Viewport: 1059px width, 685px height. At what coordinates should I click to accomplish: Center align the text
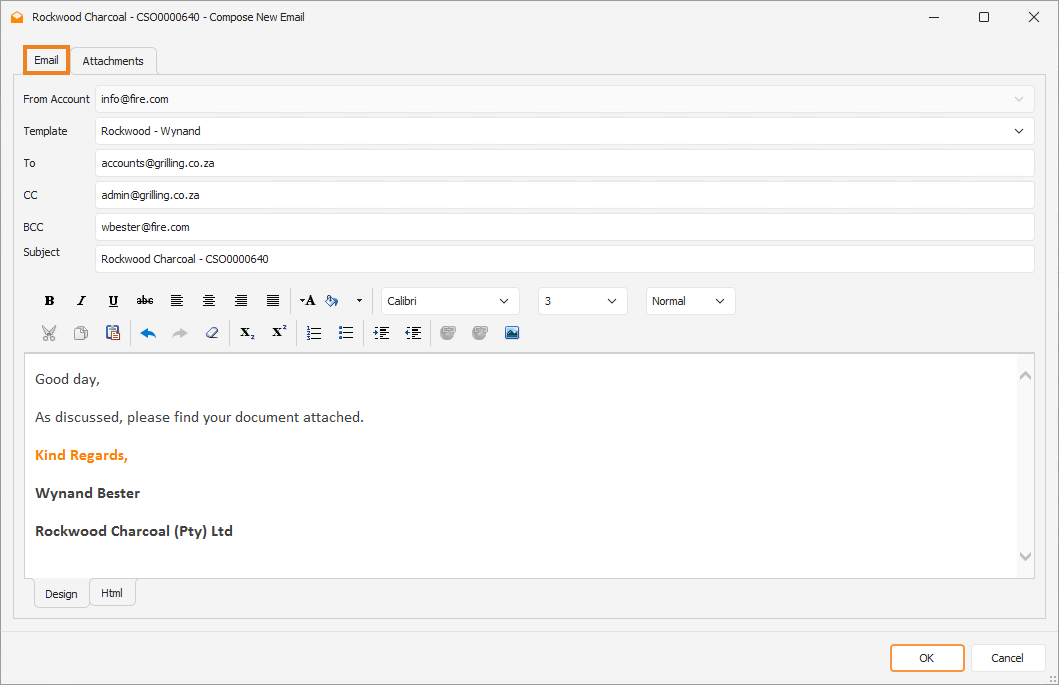(x=209, y=301)
